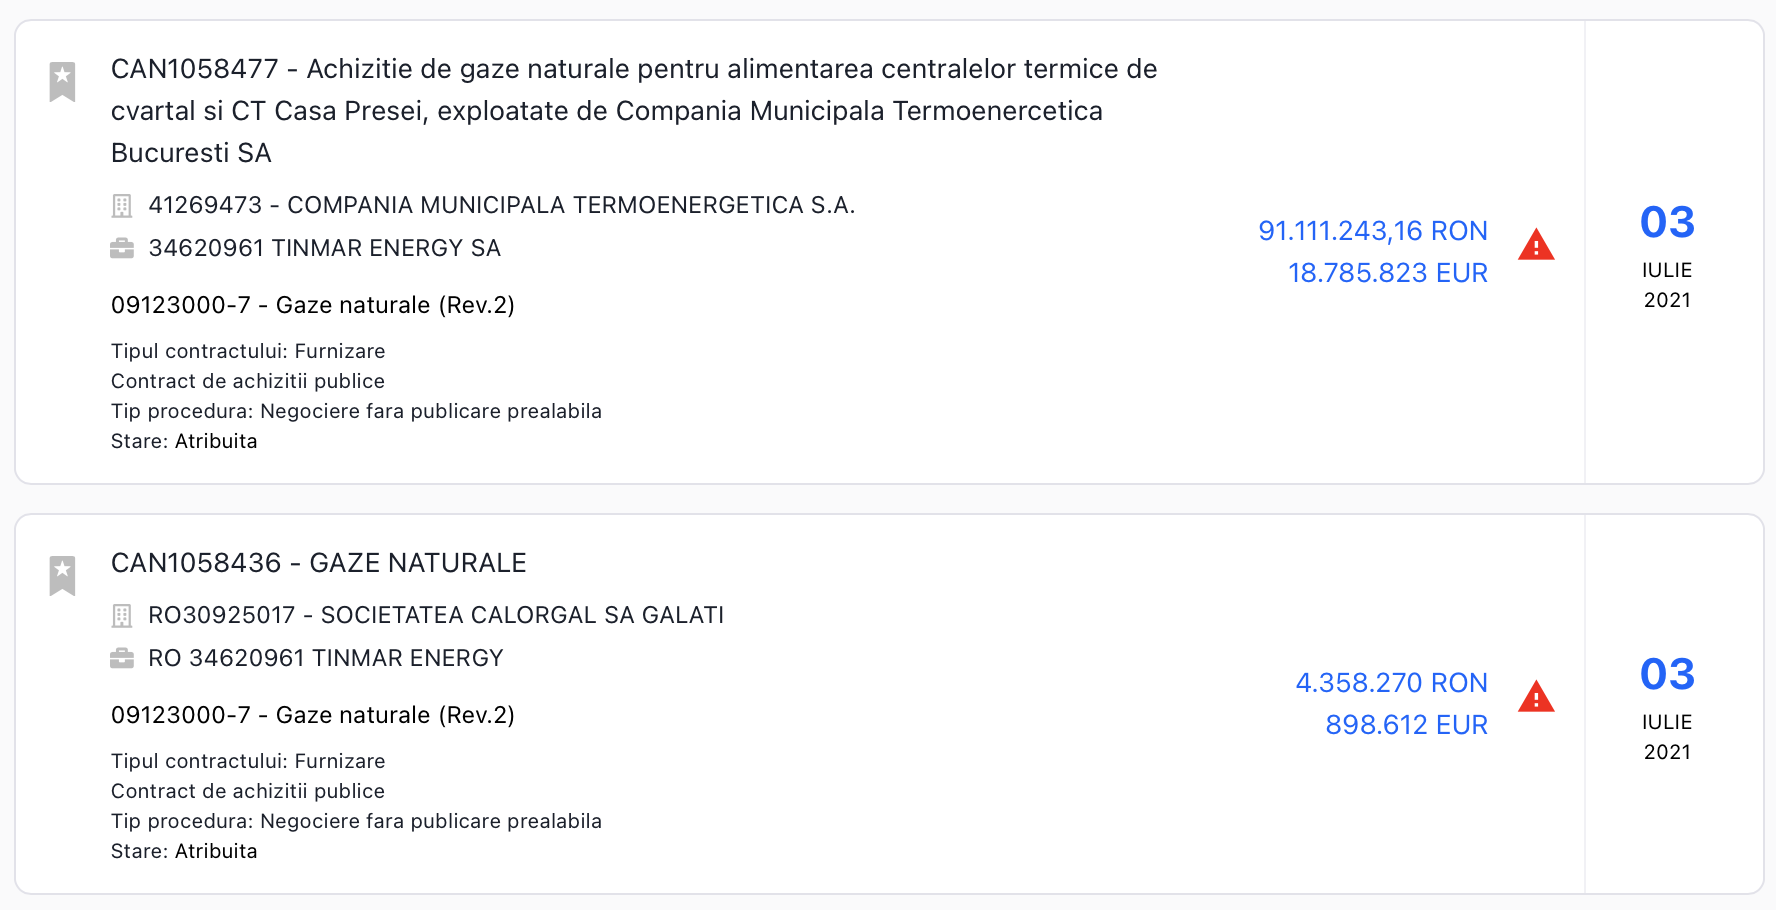This screenshot has width=1776, height=910.
Task: Click building icon next to SOCIETATEA CALORGAL
Action: [x=122, y=616]
